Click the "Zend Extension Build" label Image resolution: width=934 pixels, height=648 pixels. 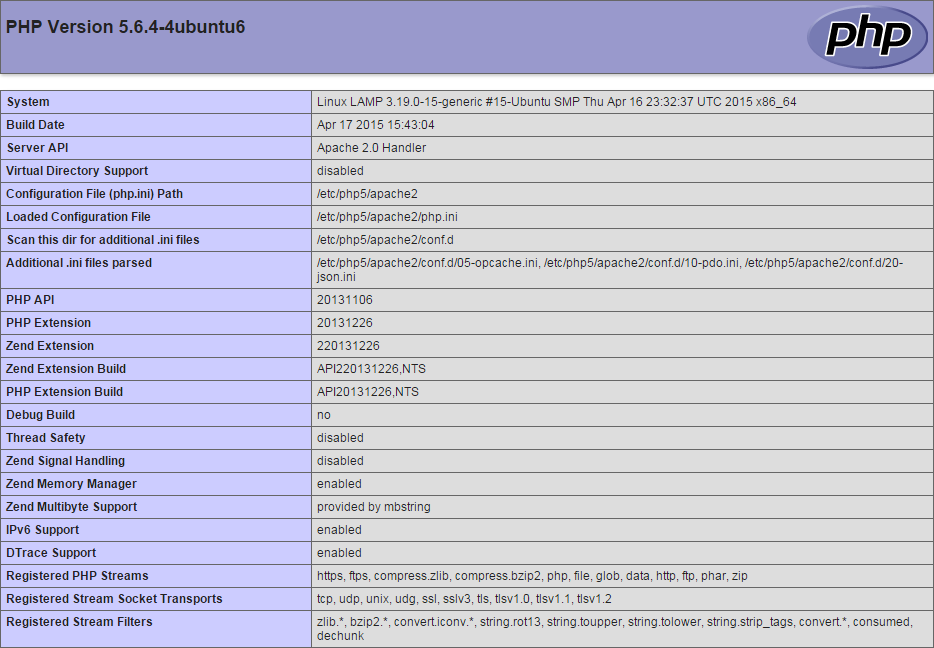click(x=66, y=369)
